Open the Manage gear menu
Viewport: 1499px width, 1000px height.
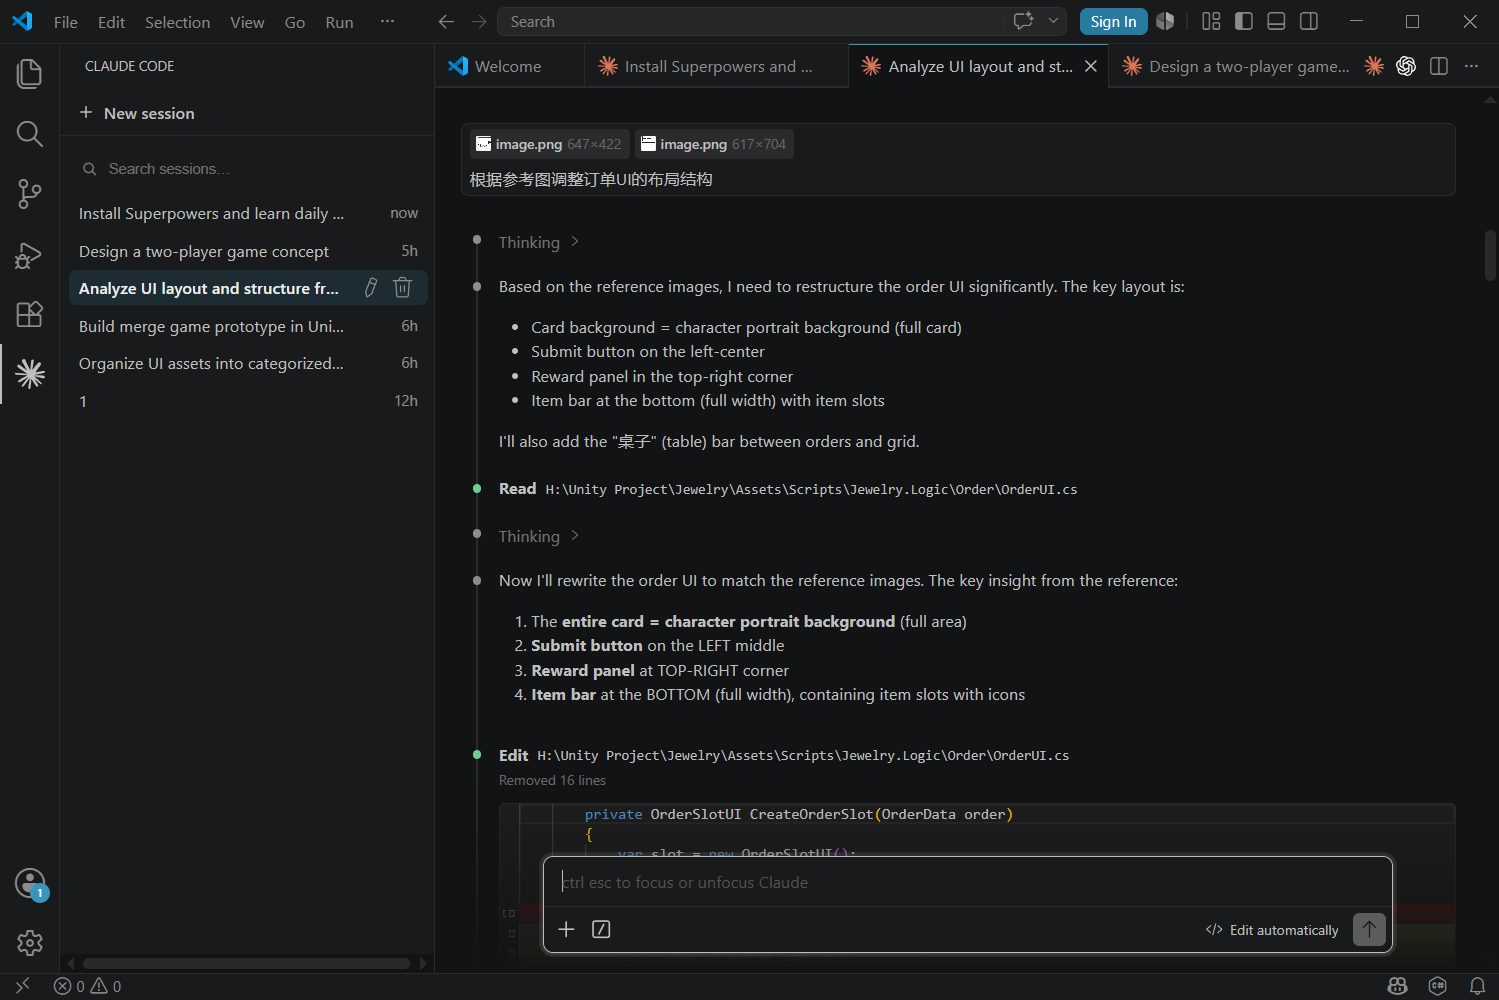(30, 942)
